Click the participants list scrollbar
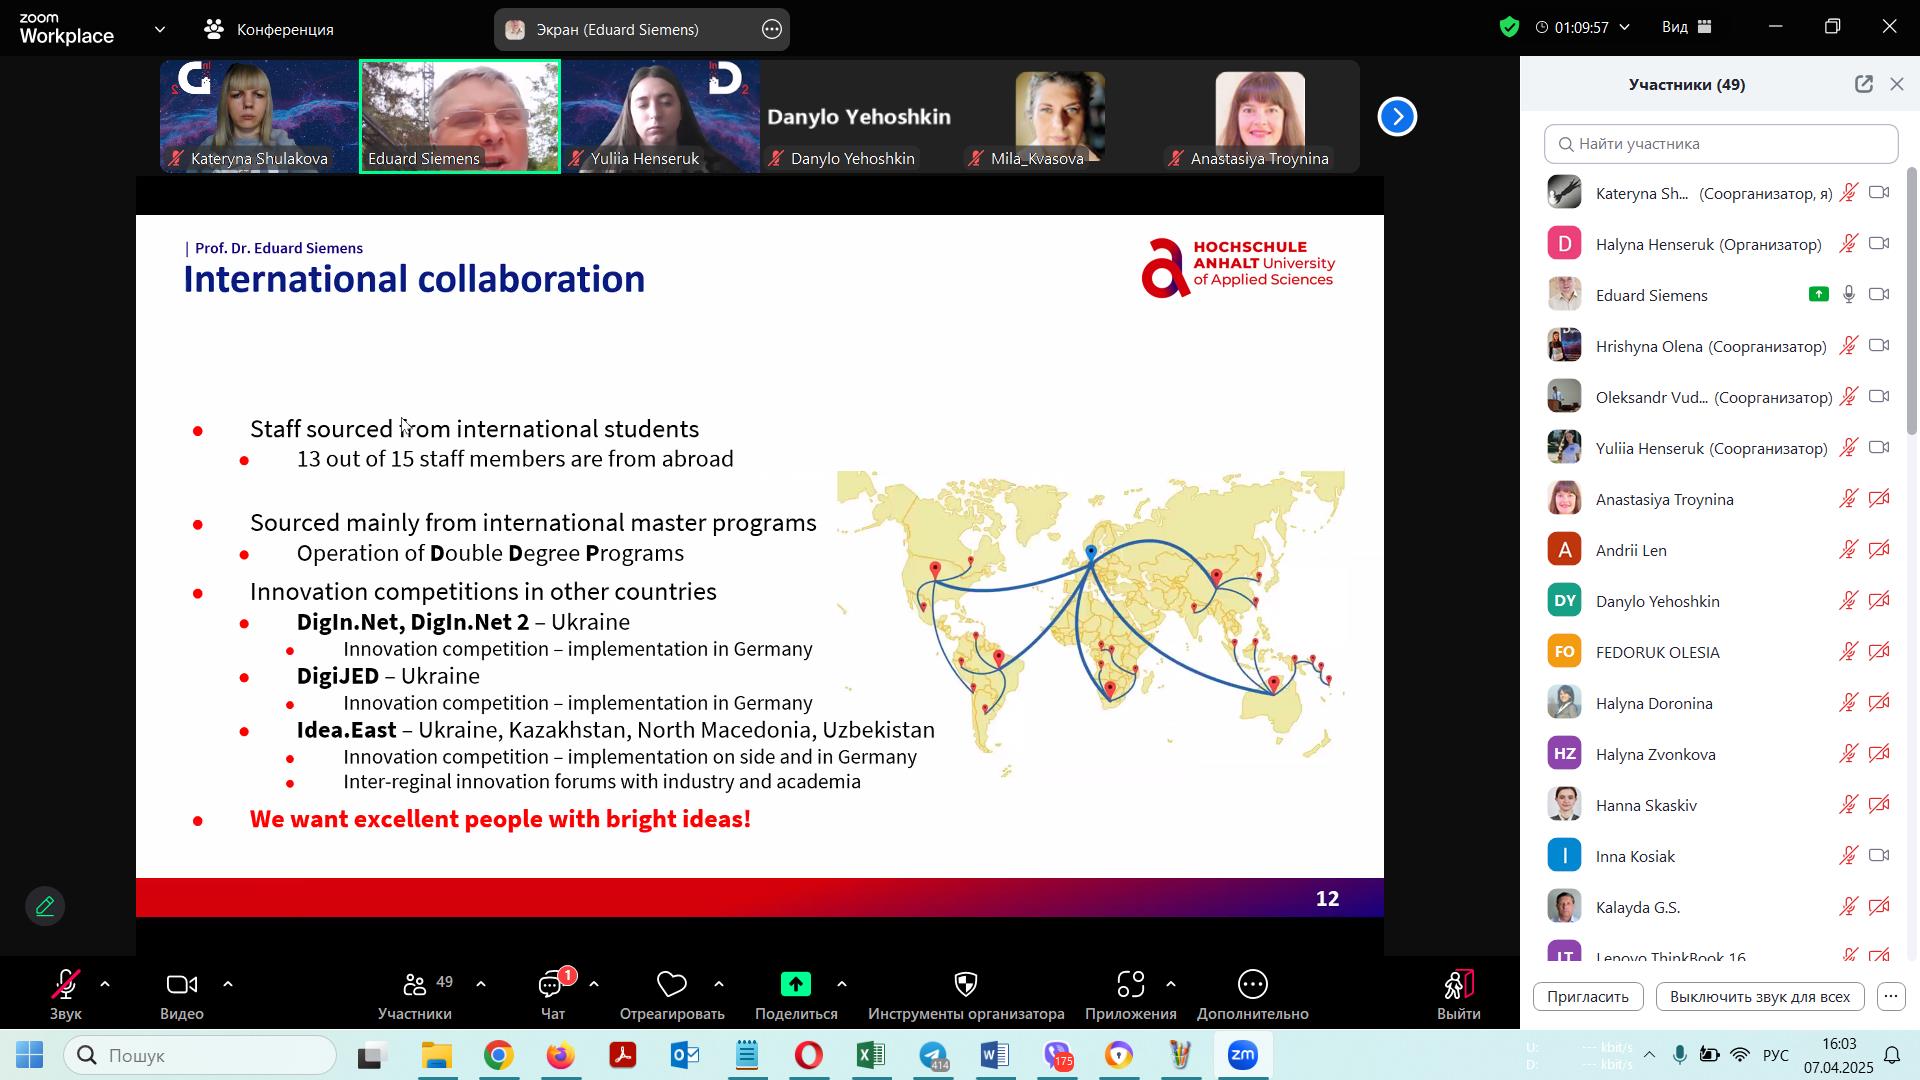 point(1912,300)
